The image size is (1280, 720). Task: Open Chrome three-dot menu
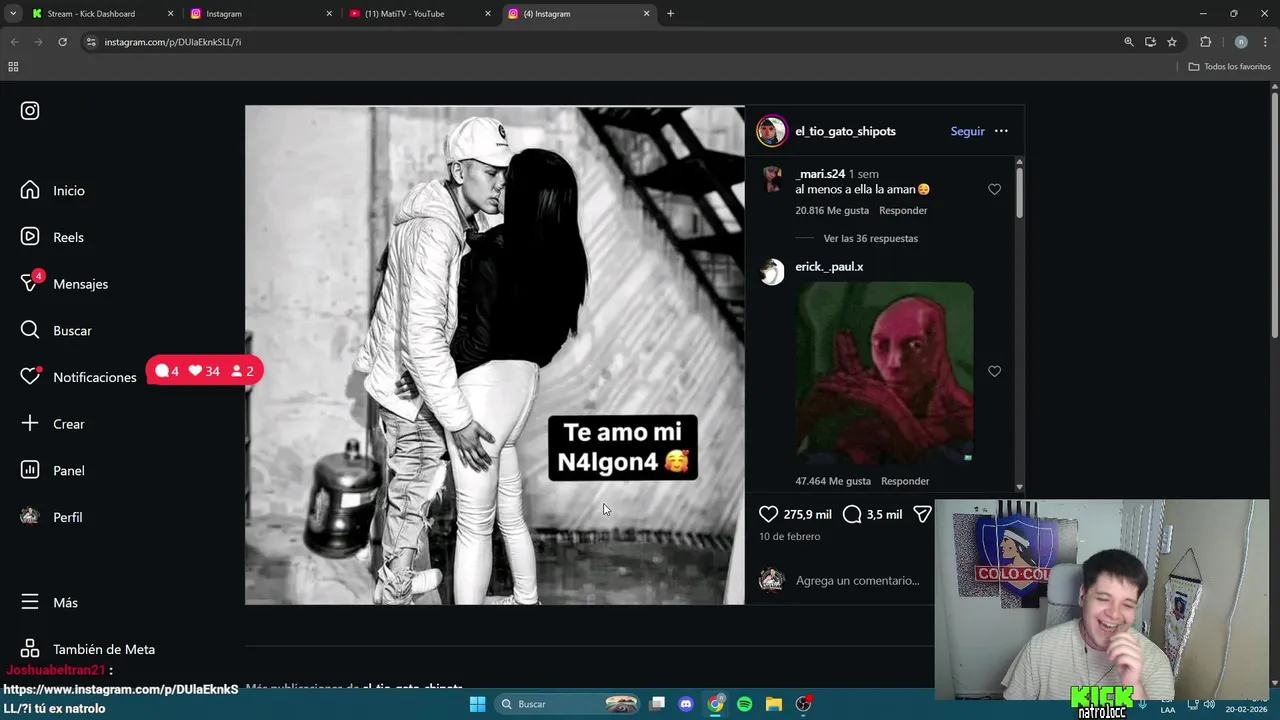(x=1265, y=42)
